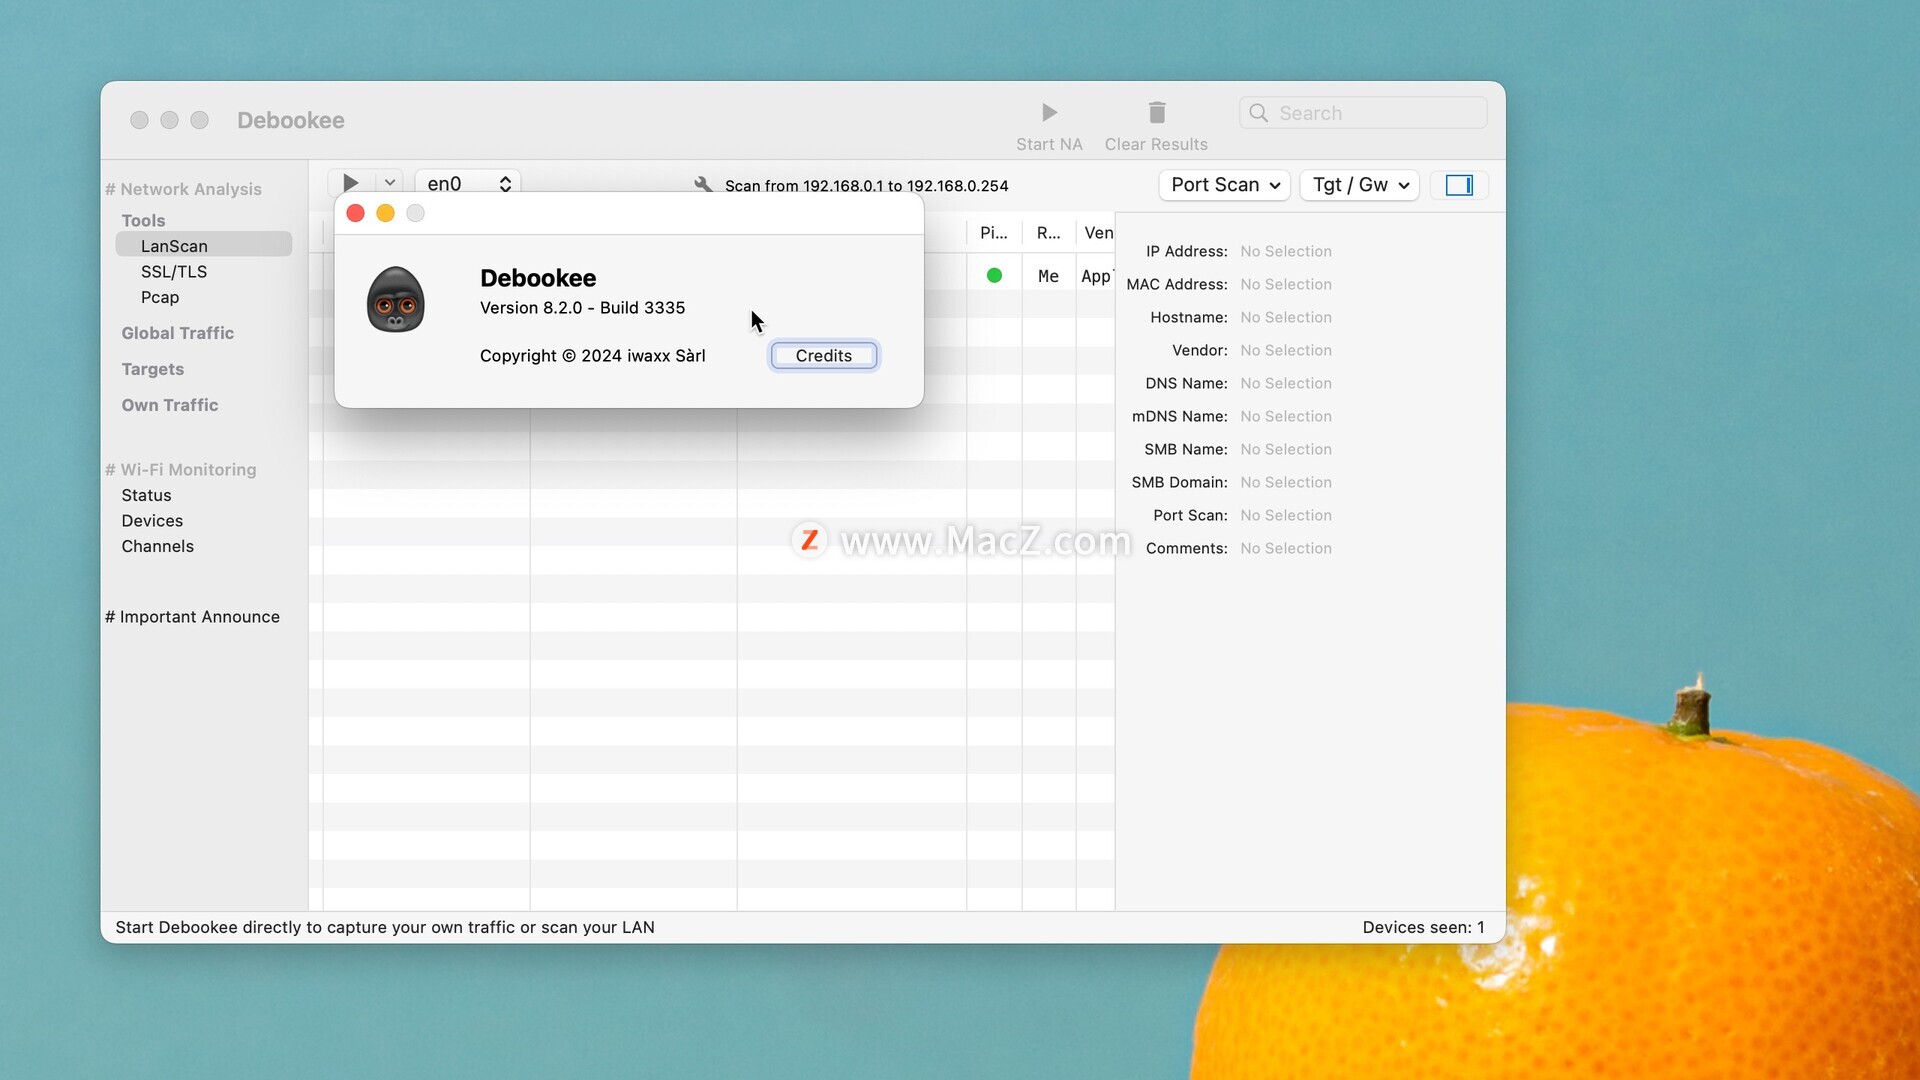Click the Comments No Selection value
1920x1080 pixels.
click(1286, 548)
